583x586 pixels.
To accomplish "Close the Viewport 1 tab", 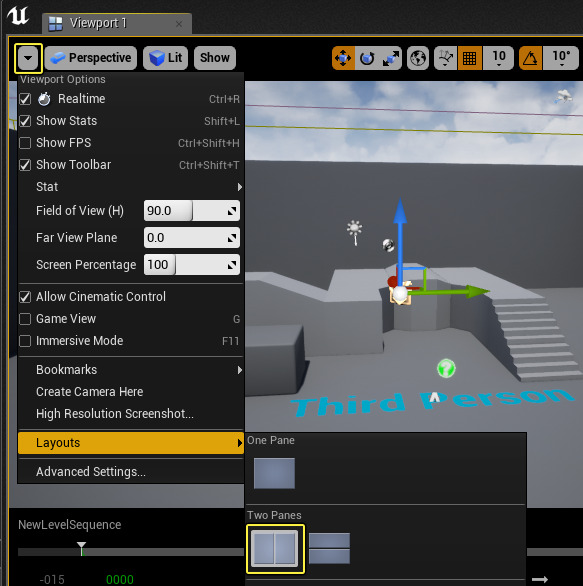I will (x=179, y=24).
